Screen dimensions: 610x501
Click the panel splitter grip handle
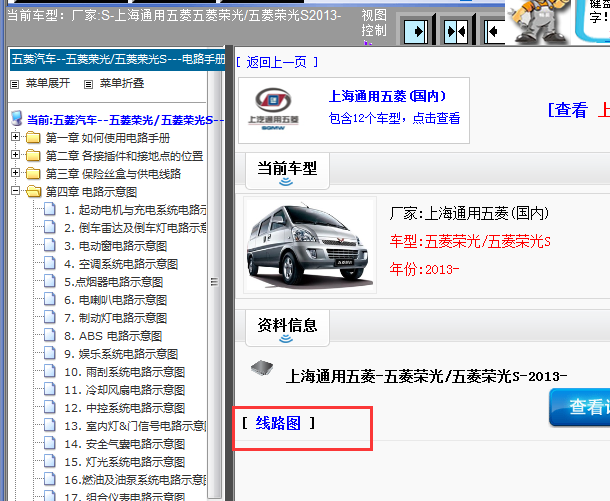[x=214, y=282]
